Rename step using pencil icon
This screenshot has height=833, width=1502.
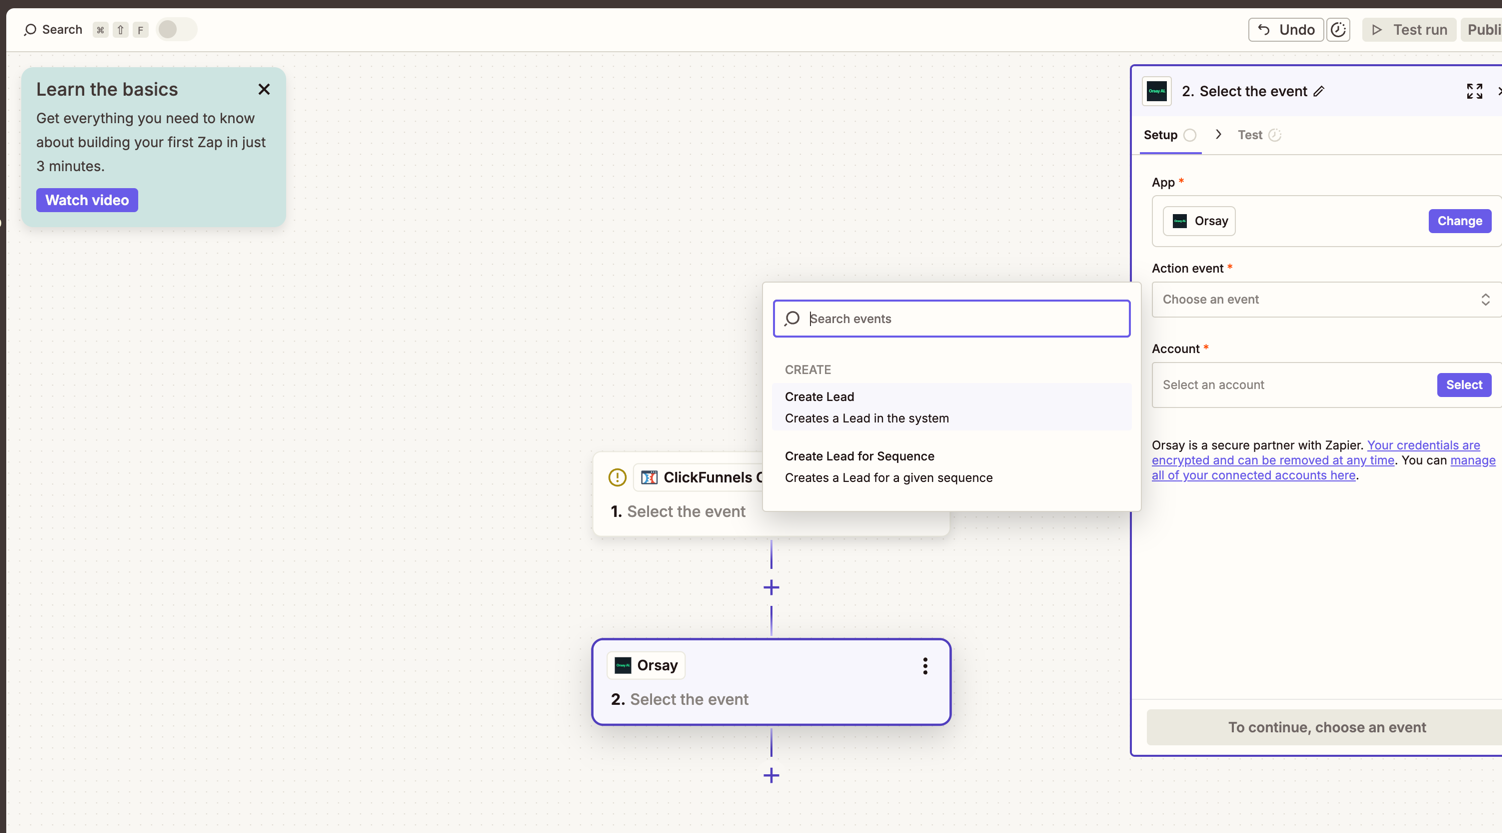pyautogui.click(x=1319, y=92)
